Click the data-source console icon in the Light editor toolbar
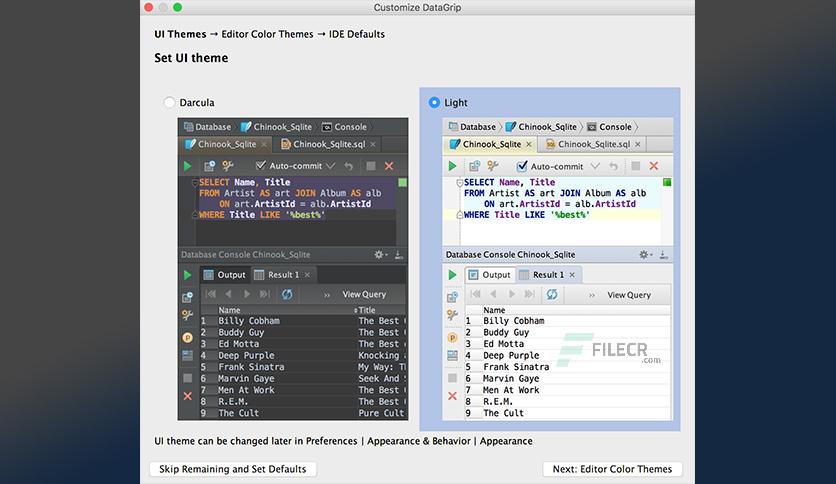 [475, 166]
